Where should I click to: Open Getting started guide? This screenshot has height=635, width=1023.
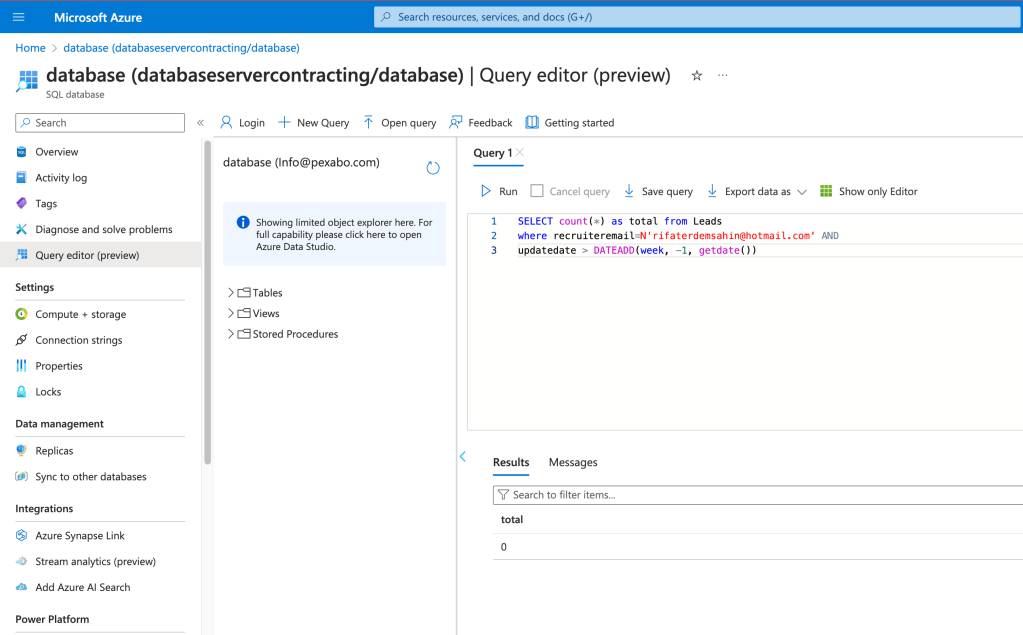pos(570,123)
